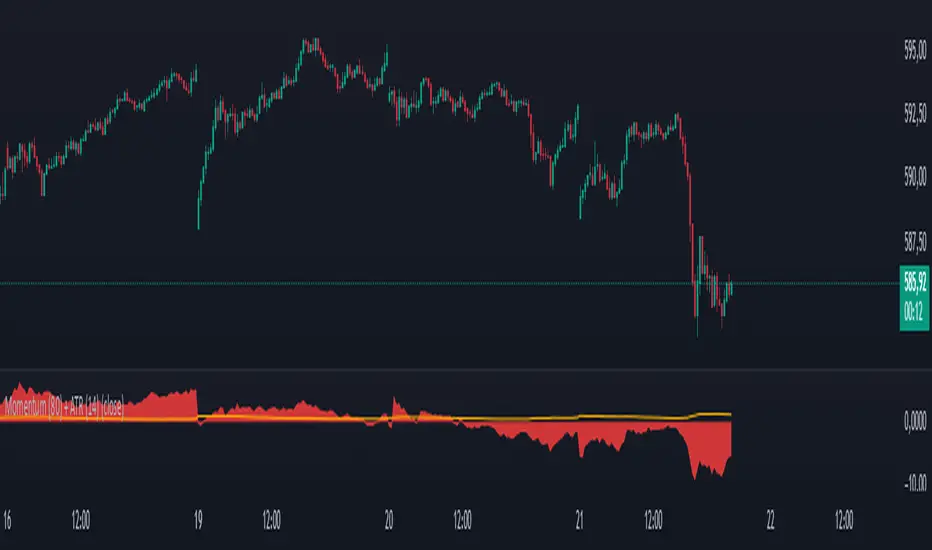Click the Momentum (80) + ATR (14) indicator label
This screenshot has height=550, width=932.
pyautogui.click(x=63, y=408)
